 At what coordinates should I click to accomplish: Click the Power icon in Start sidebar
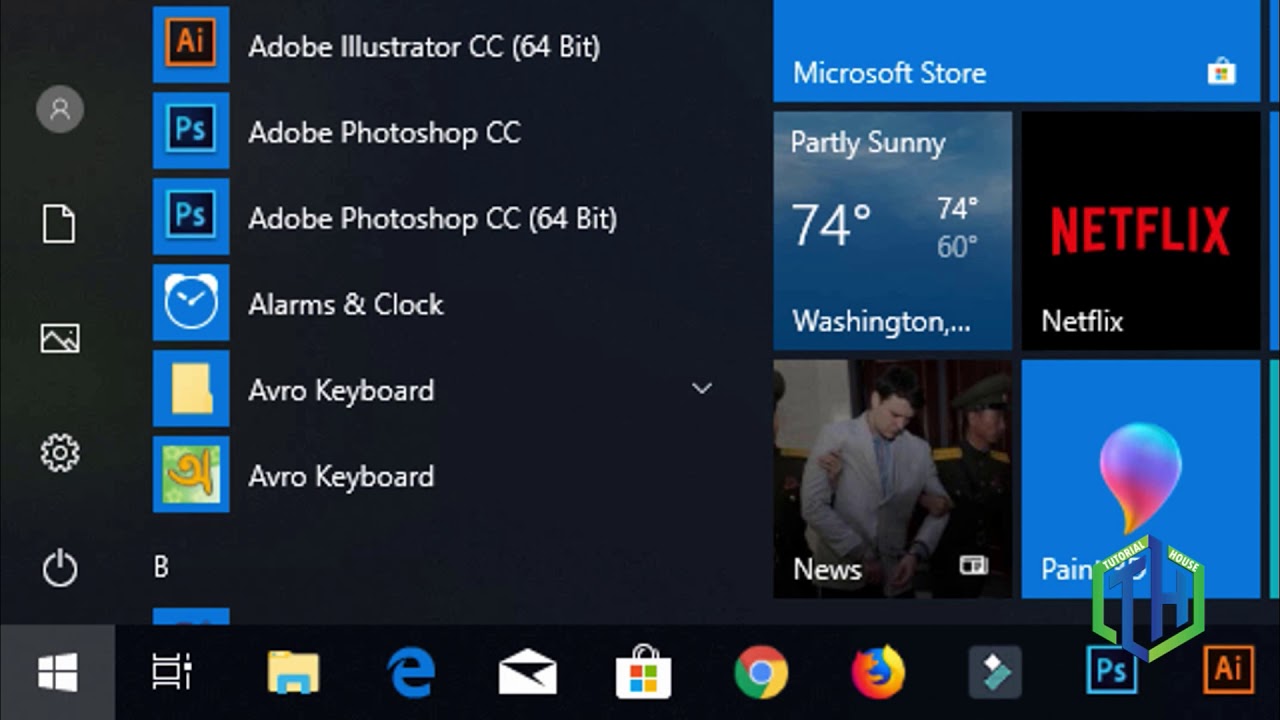[60, 568]
